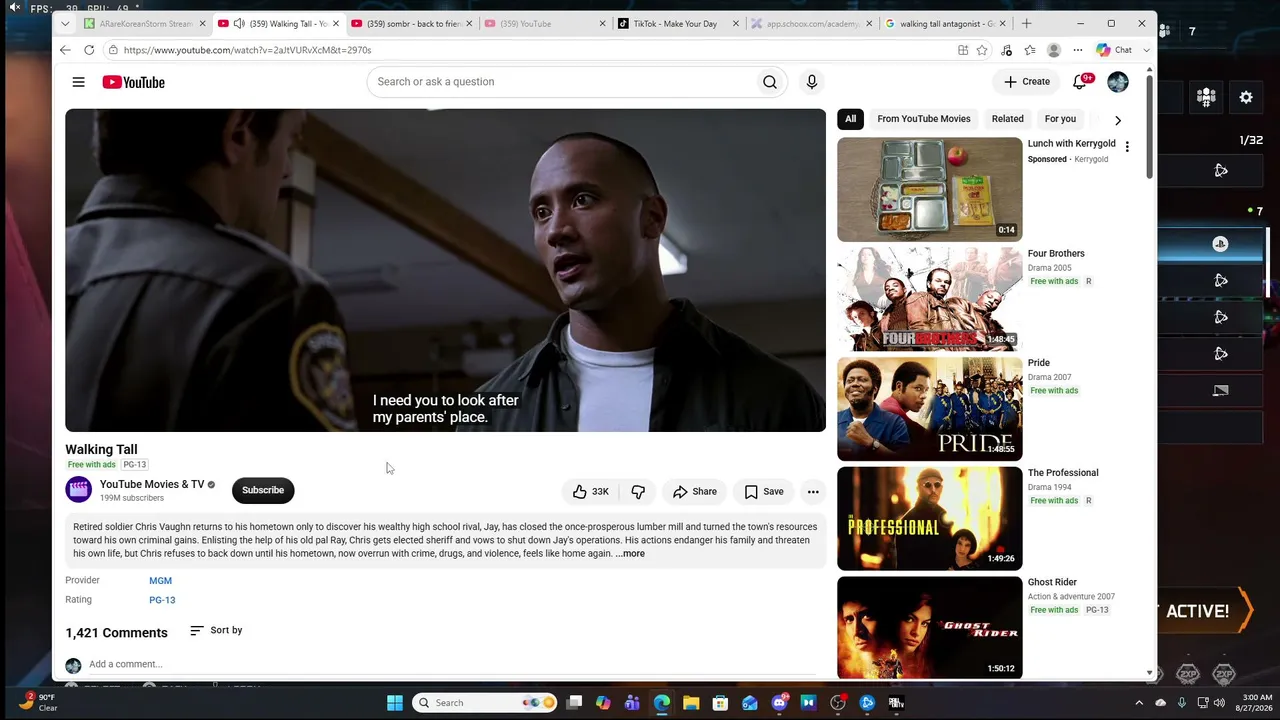
Task: Click the group icon in game overlay
Action: 1206,97
